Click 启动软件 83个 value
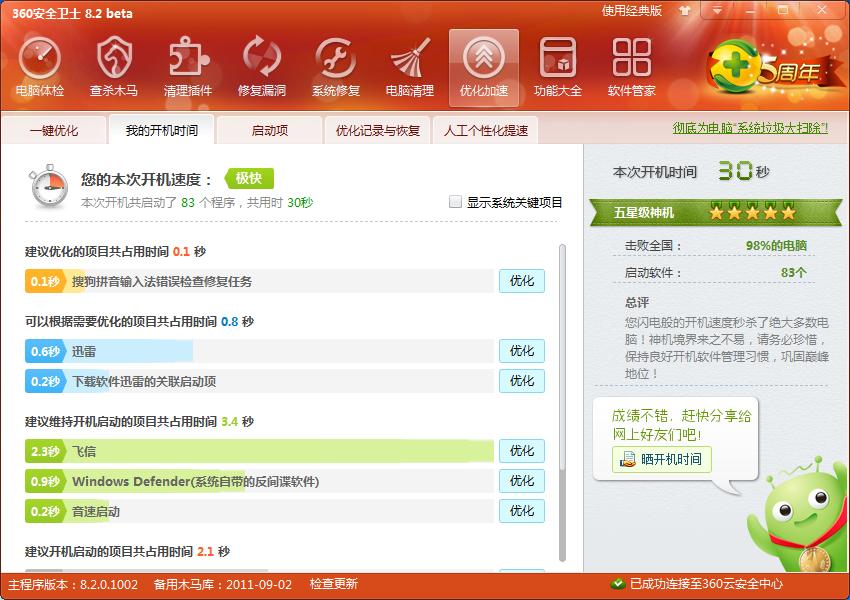The height and width of the screenshot is (600, 850). coord(794,273)
